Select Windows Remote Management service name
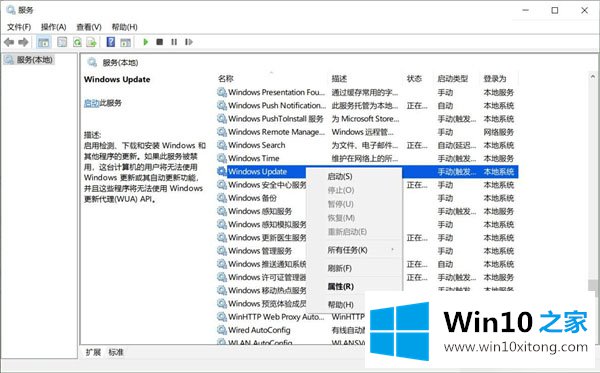Image resolution: width=600 pixels, height=373 pixels. [276, 132]
